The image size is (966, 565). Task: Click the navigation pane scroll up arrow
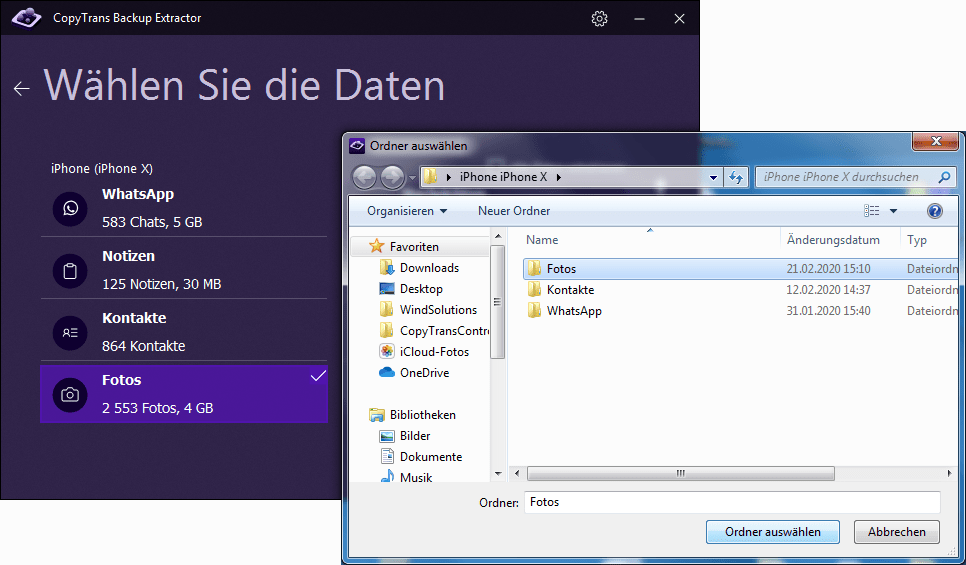point(498,236)
